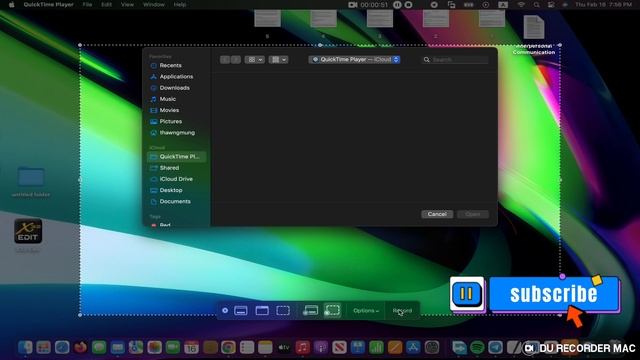640x360 pixels.
Task: Open the Edit menu
Action: 106,4
